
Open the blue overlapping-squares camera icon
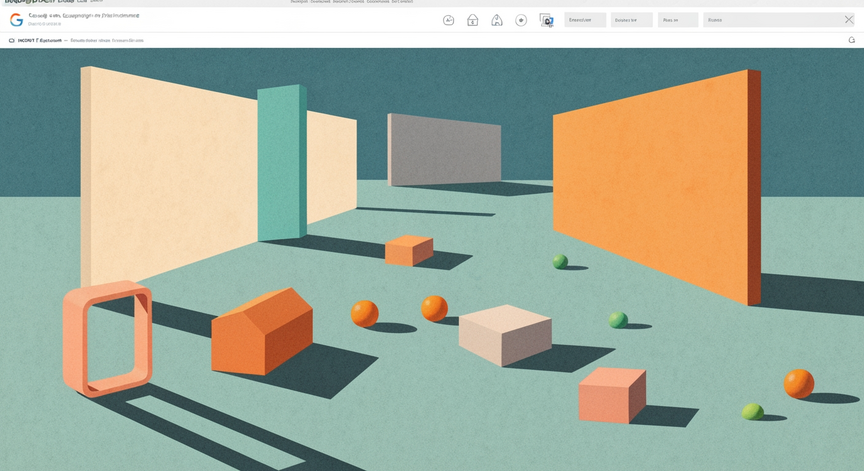click(x=546, y=20)
